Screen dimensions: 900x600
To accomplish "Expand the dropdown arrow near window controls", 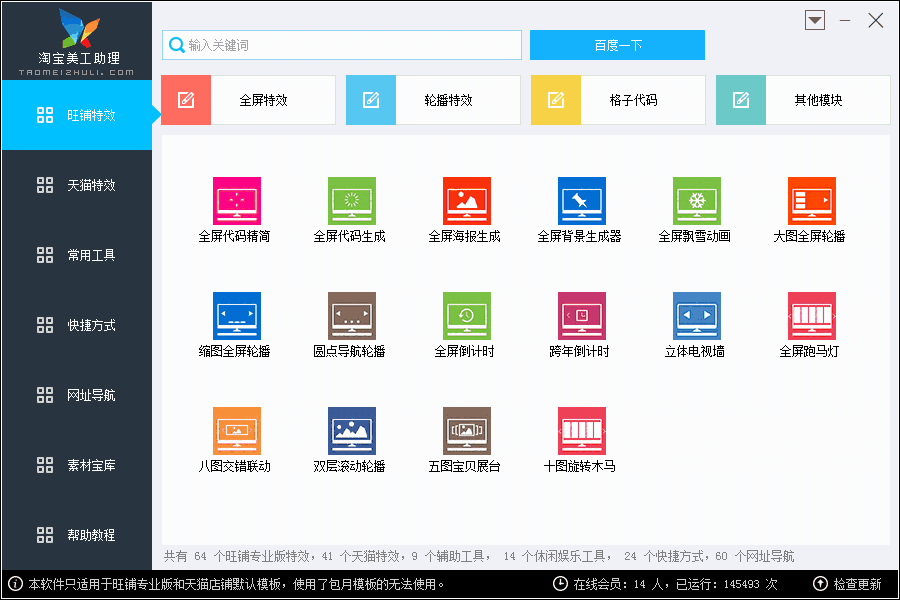I will coord(814,20).
